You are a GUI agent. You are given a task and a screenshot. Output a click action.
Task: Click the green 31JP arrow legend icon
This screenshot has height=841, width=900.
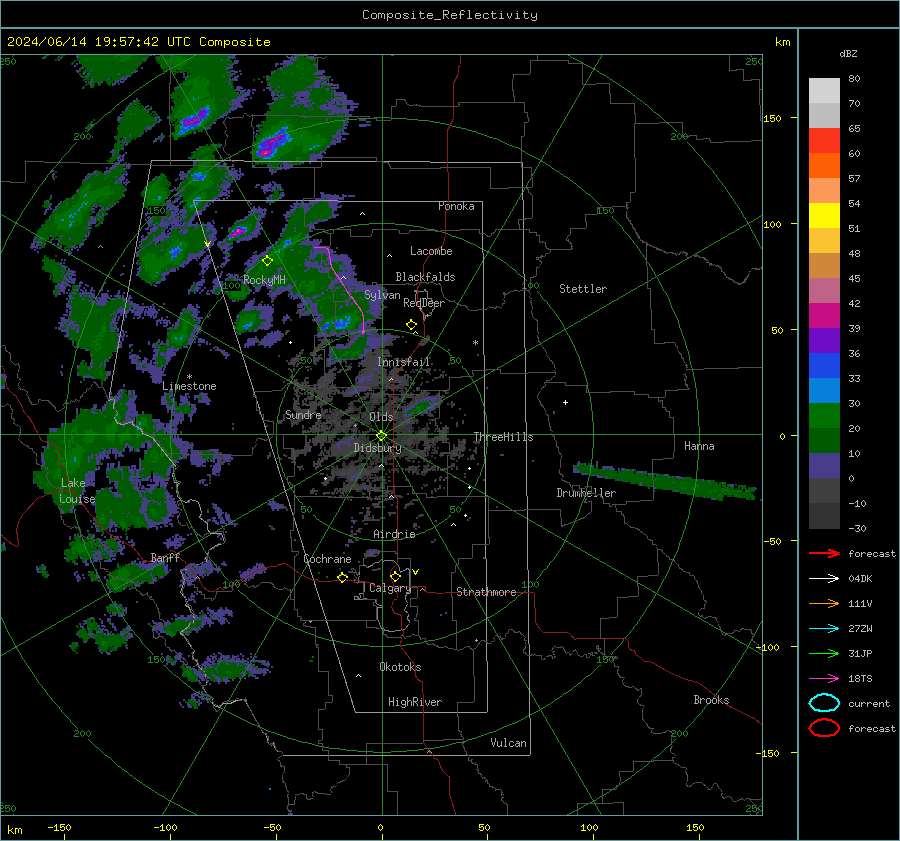824,653
